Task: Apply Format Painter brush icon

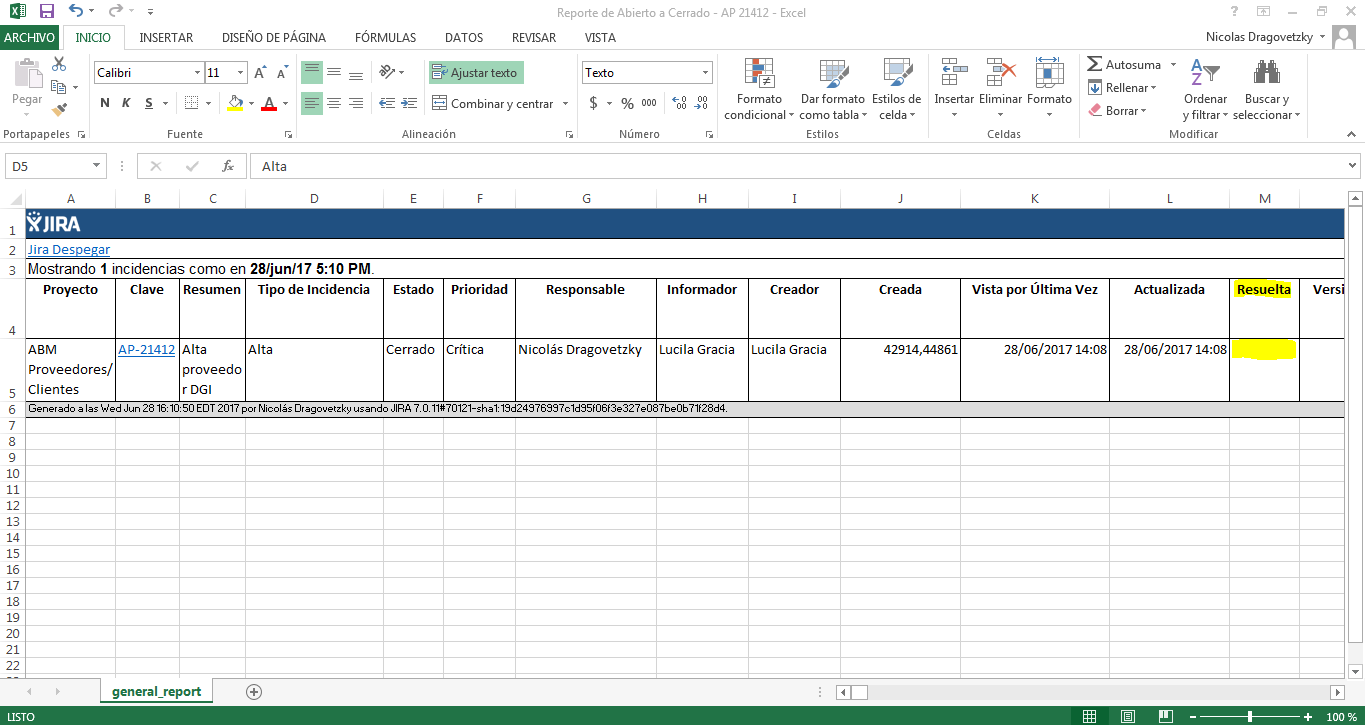Action: [59, 109]
